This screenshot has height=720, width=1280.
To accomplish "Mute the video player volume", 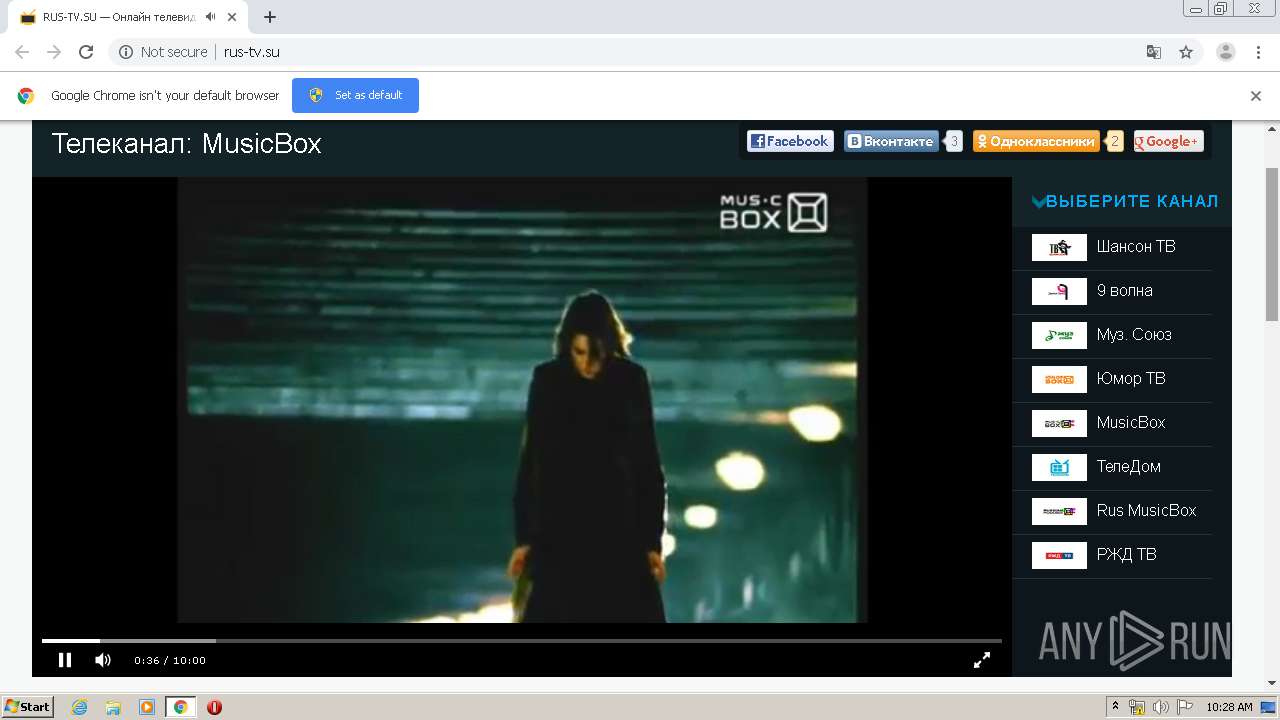I will (x=103, y=660).
